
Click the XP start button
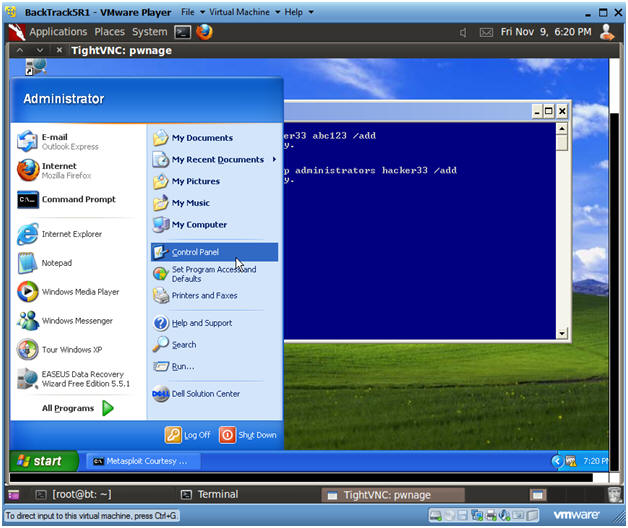44,461
